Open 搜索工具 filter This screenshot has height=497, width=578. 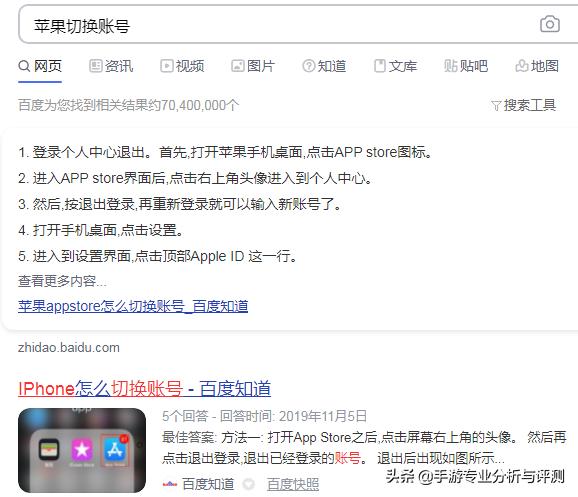pos(523,105)
